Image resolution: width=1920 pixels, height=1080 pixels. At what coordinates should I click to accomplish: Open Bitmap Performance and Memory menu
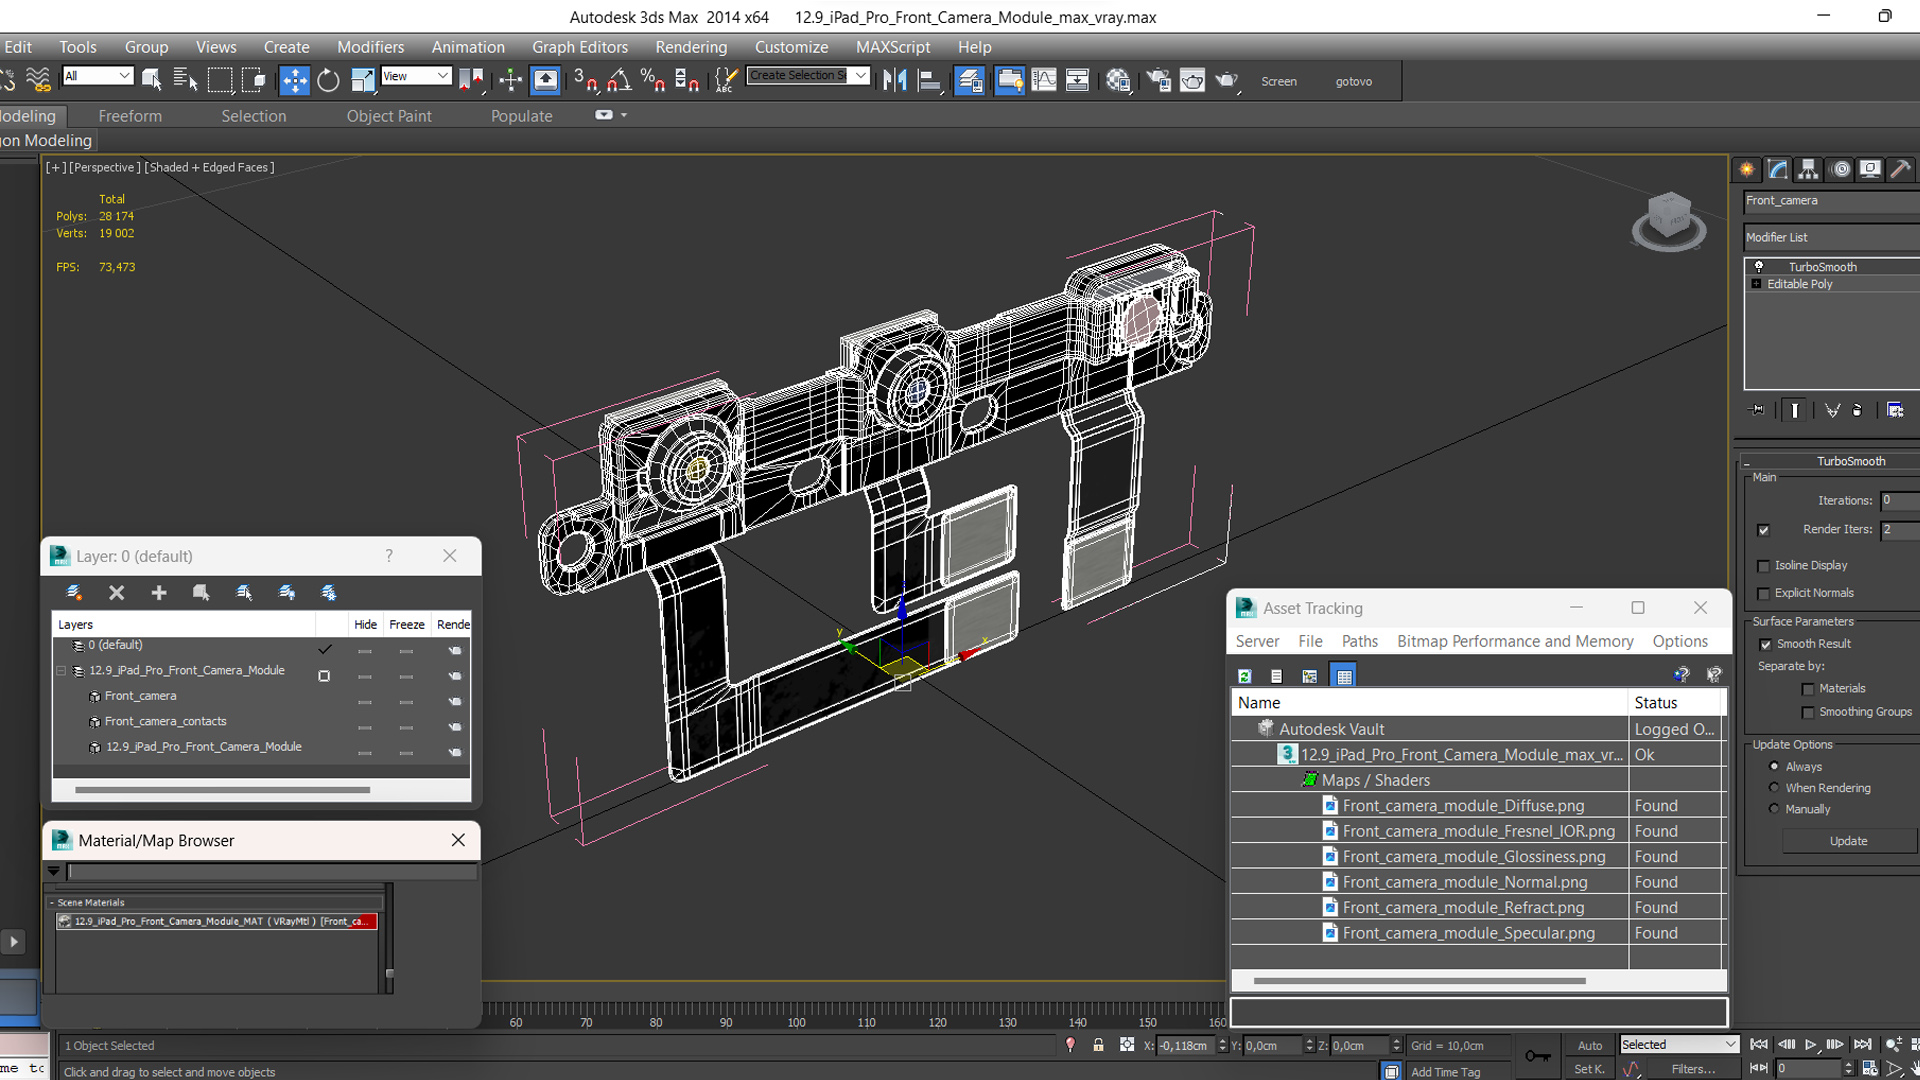click(1515, 641)
